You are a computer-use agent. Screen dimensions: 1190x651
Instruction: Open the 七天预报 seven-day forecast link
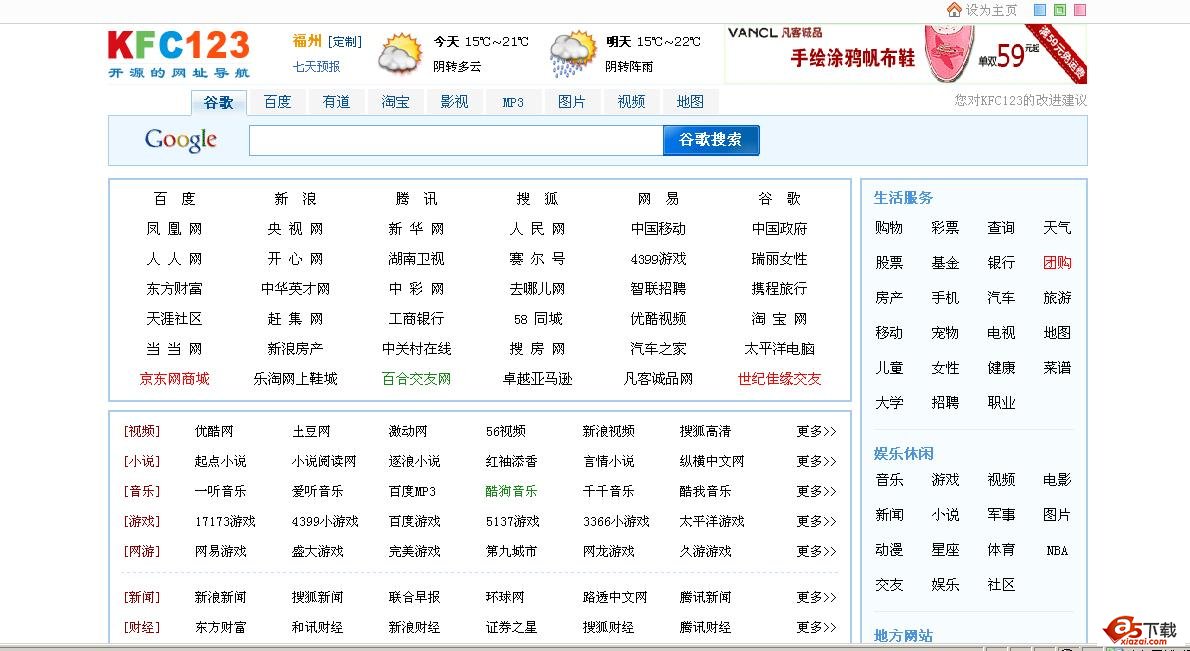pos(316,67)
